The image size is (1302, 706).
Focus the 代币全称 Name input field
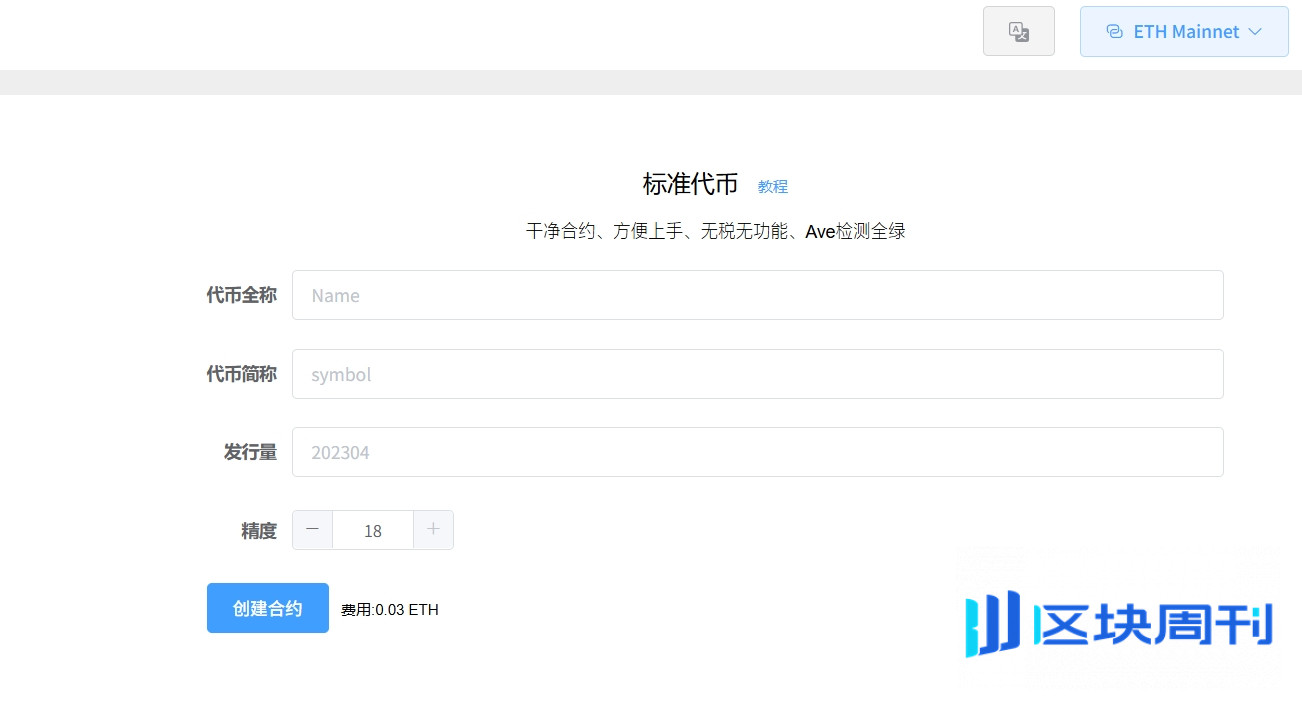click(x=757, y=295)
